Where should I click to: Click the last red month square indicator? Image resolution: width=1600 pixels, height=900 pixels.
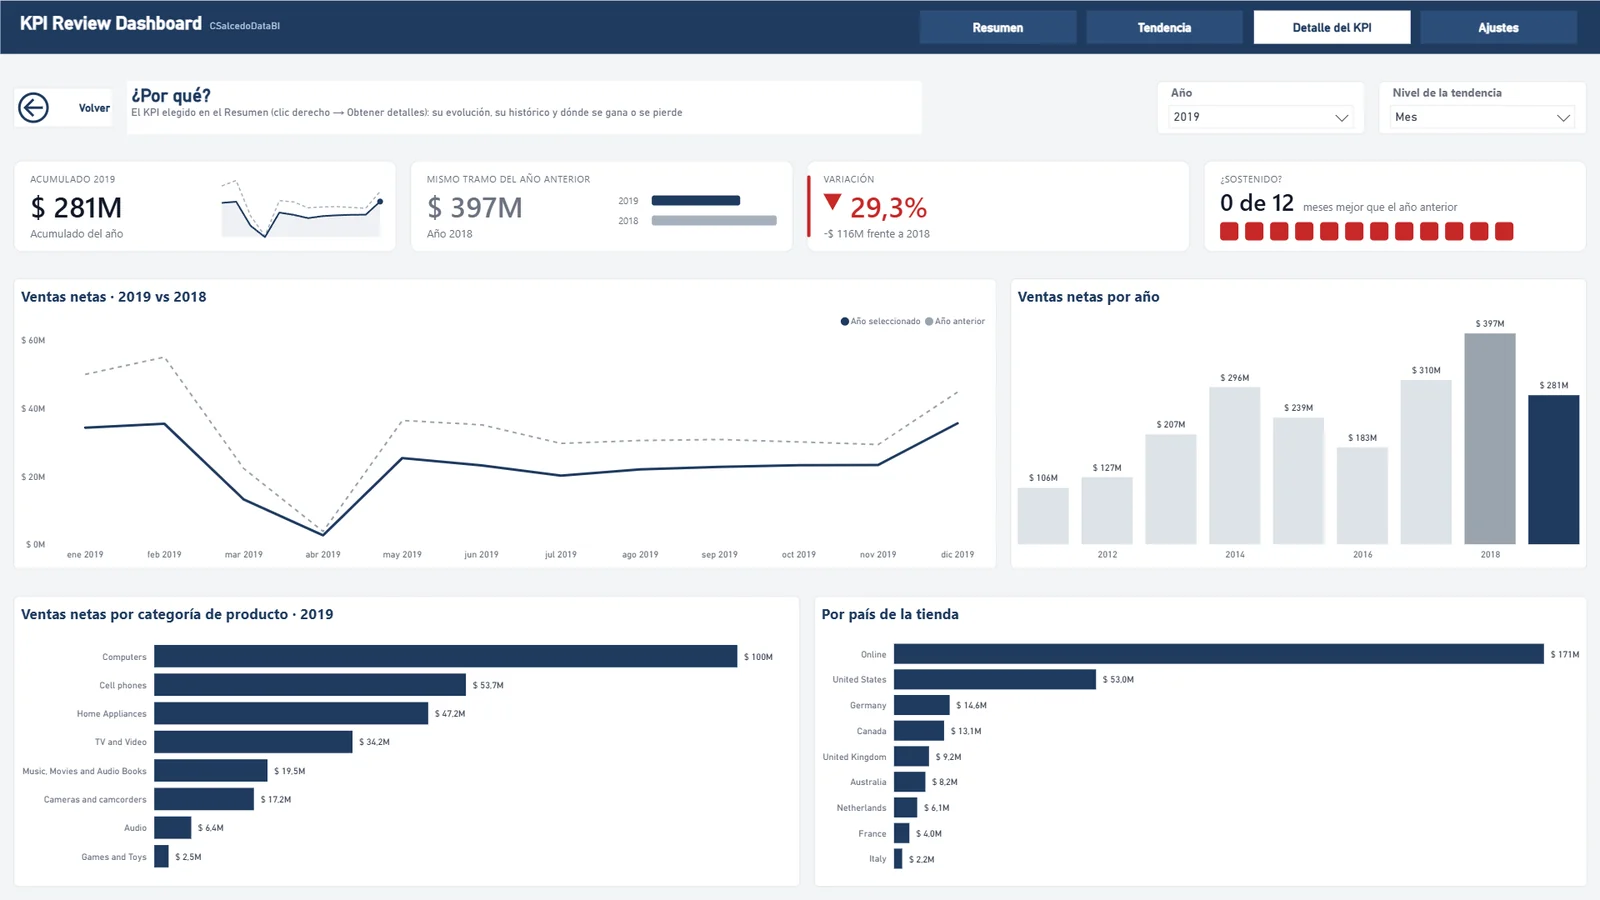tap(1504, 232)
